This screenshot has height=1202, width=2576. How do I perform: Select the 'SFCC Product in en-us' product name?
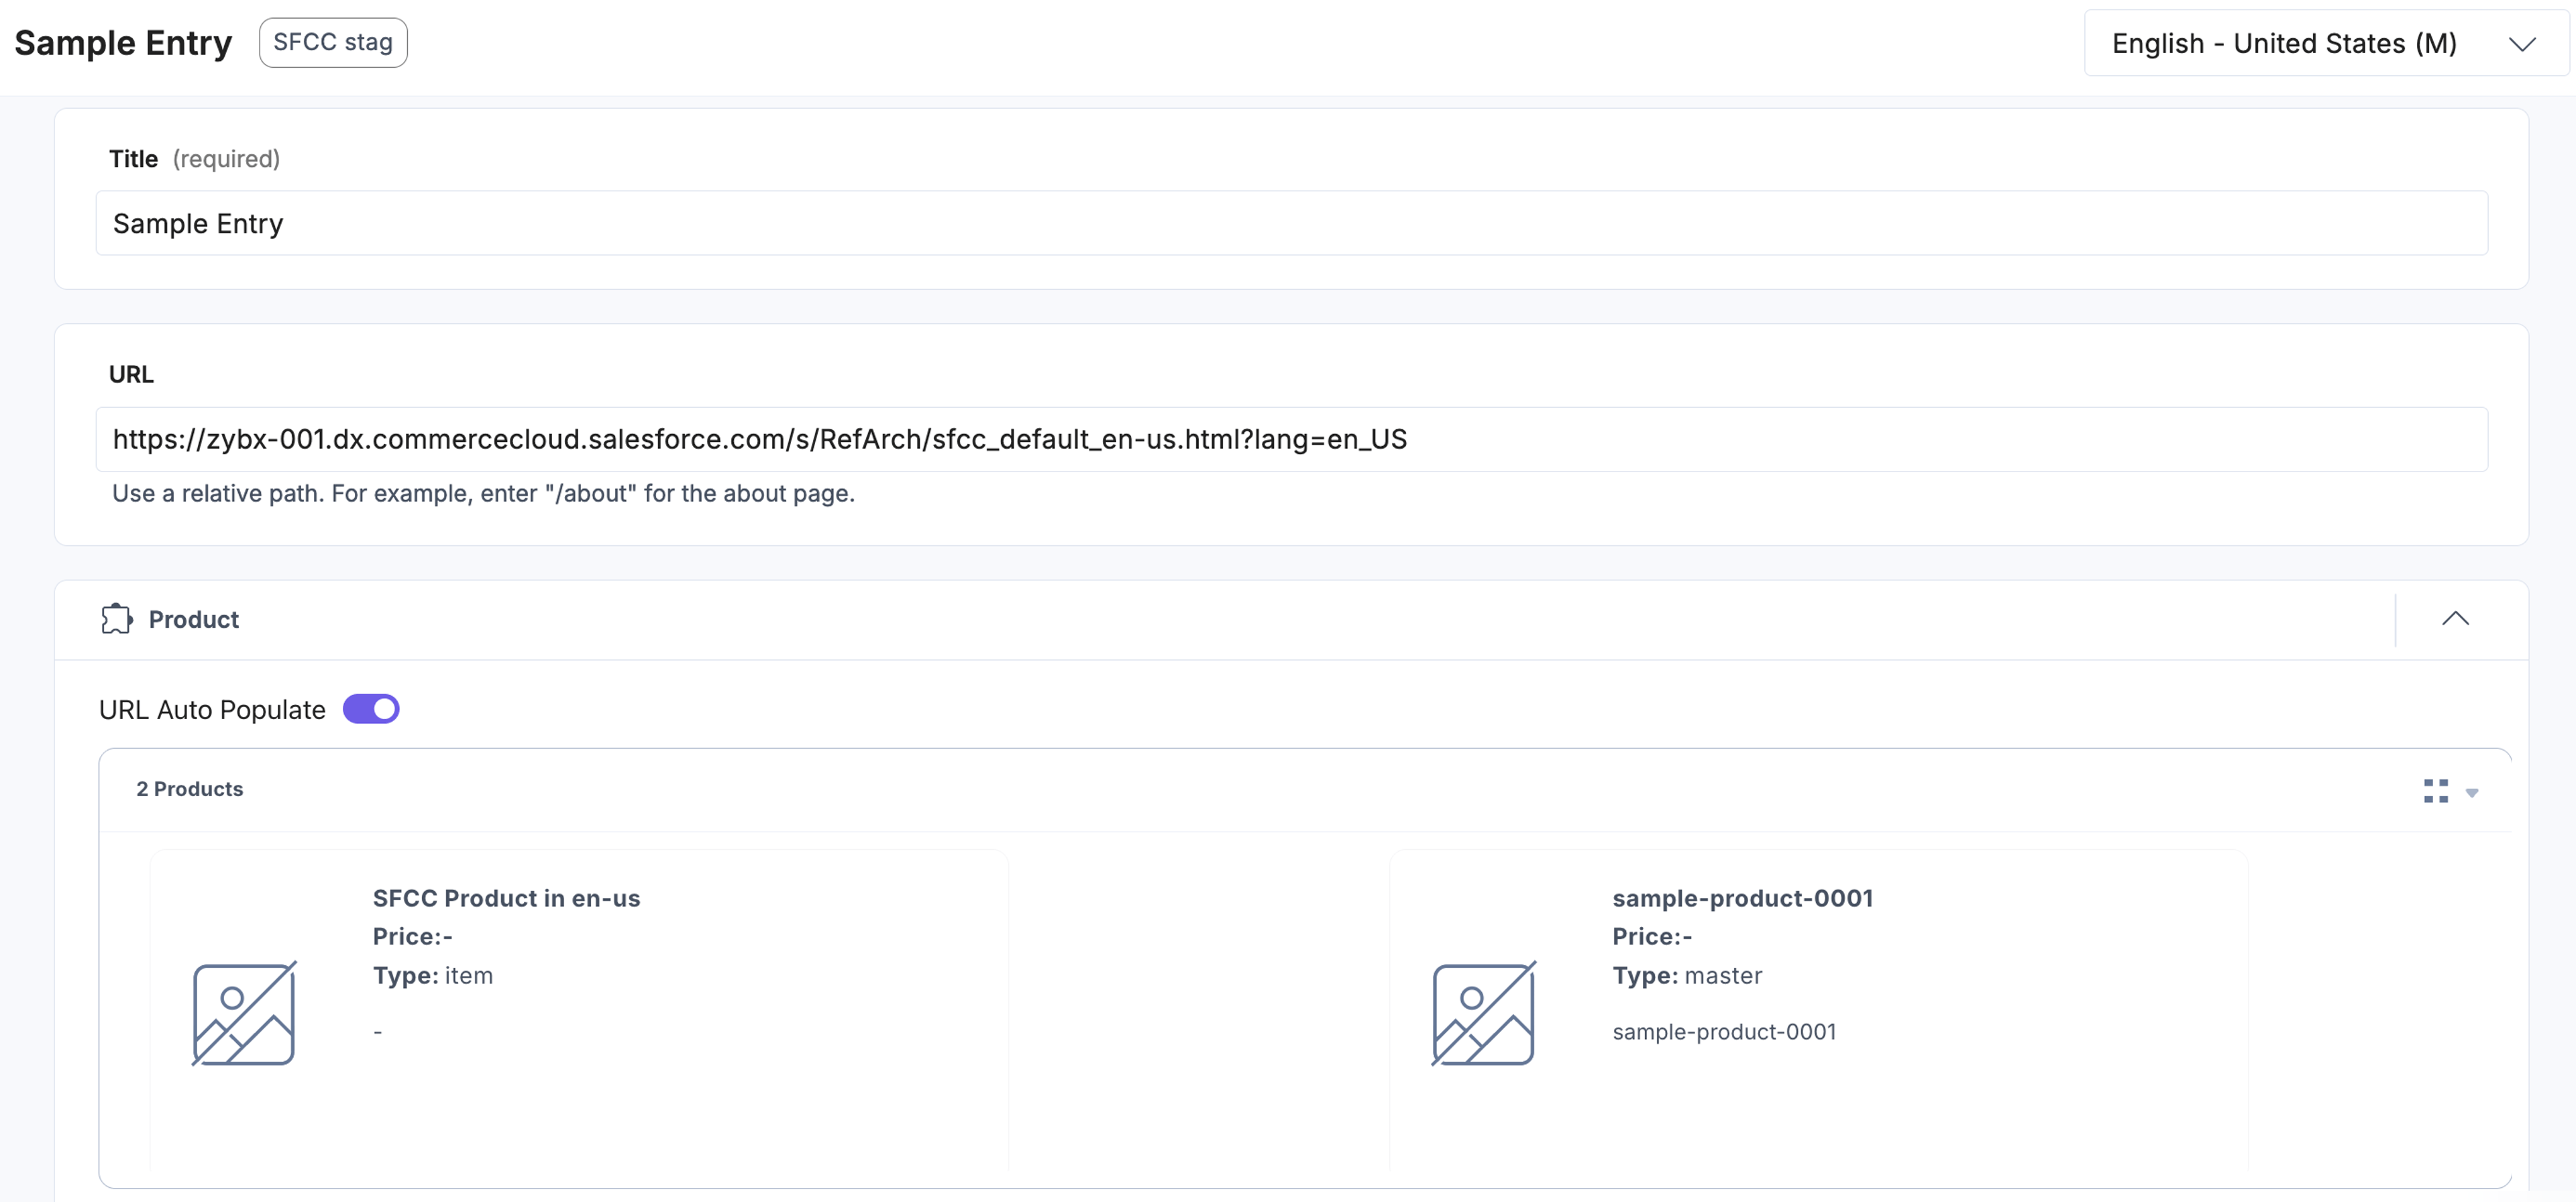[x=506, y=898]
